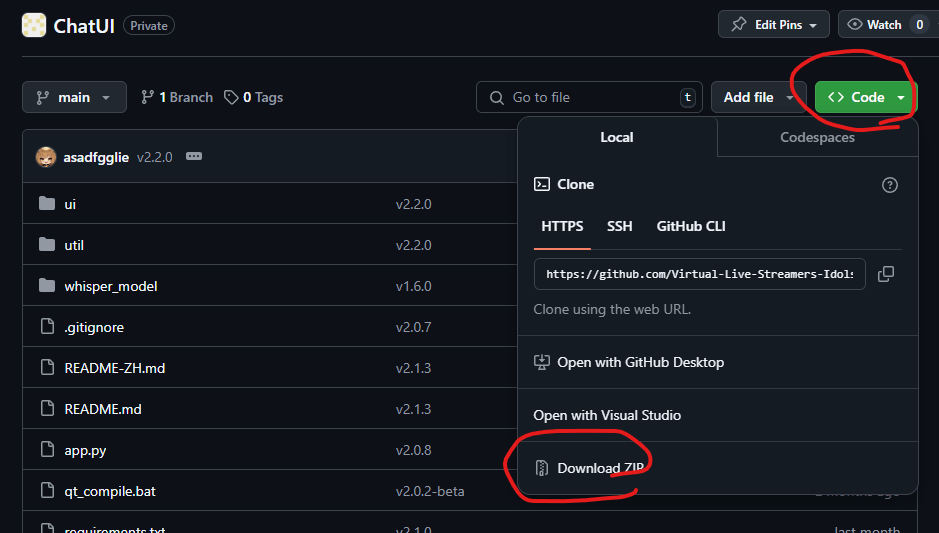The image size is (939, 533).
Task: Click the caret arrow on the Code button
Action: [x=901, y=97]
